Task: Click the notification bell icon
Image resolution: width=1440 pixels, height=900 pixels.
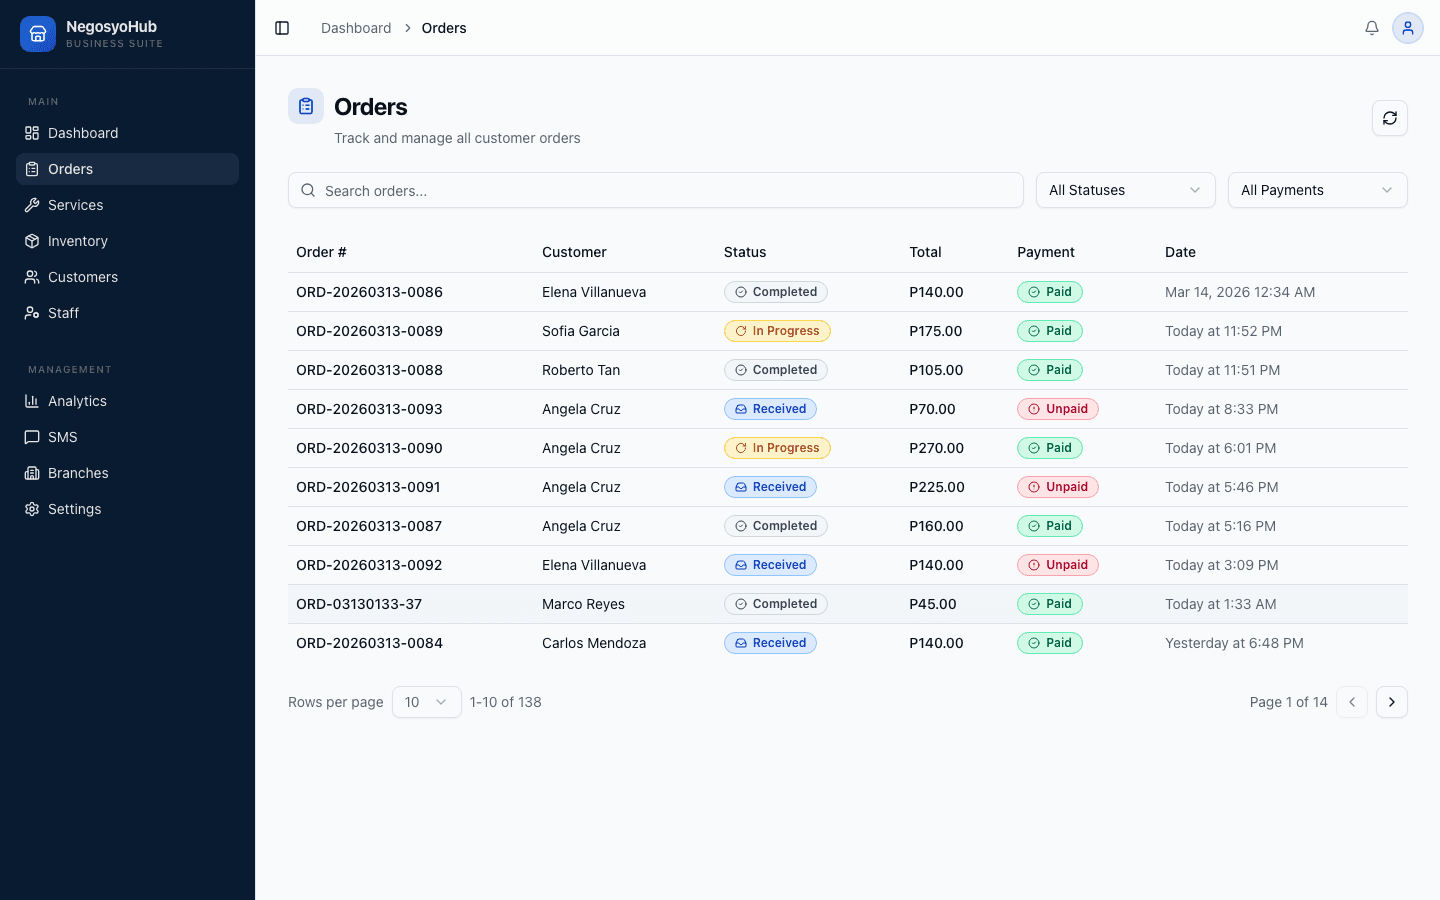Action: [x=1372, y=28]
